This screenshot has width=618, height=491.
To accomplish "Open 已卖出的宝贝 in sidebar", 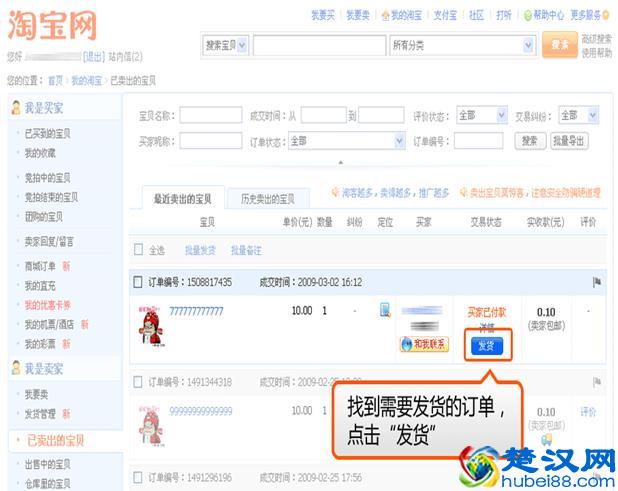I will (55, 440).
